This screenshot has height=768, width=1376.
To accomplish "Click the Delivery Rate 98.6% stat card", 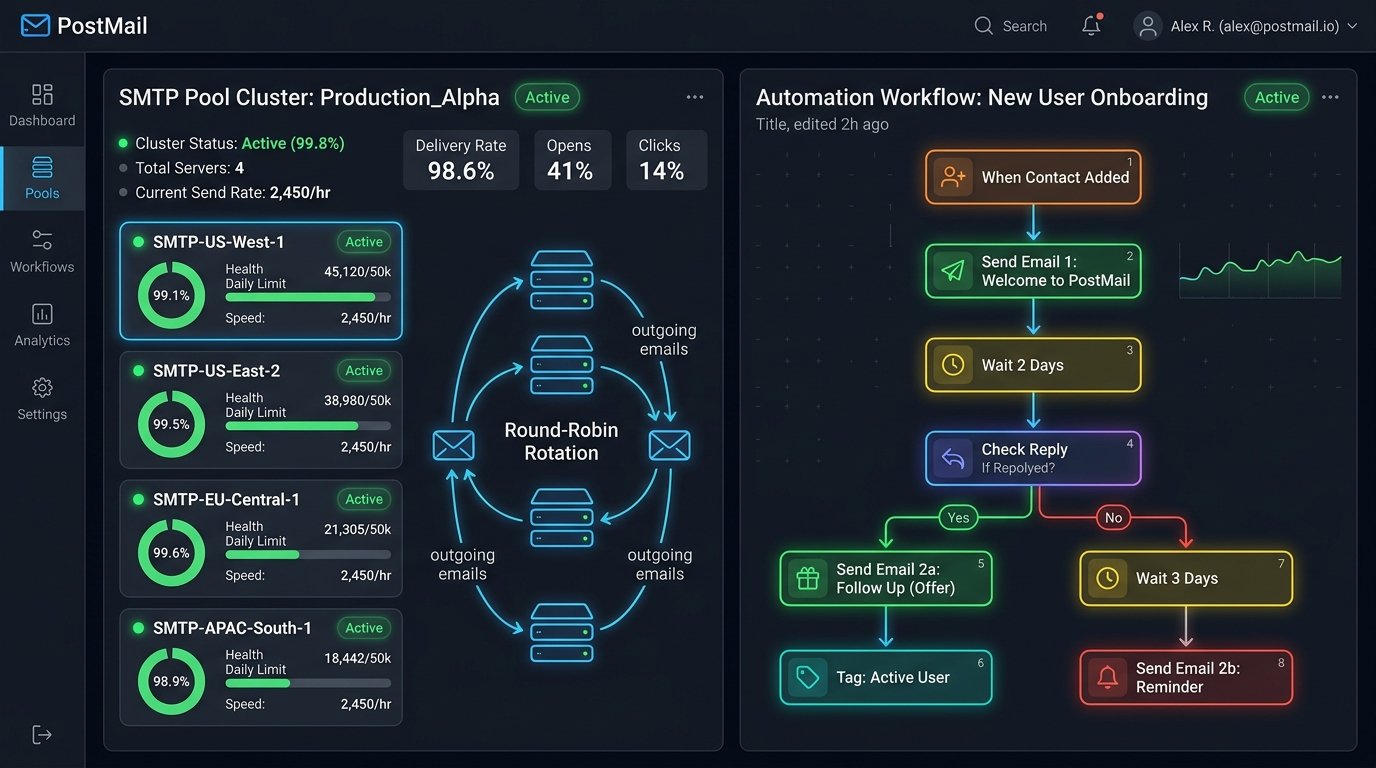I will (461, 160).
